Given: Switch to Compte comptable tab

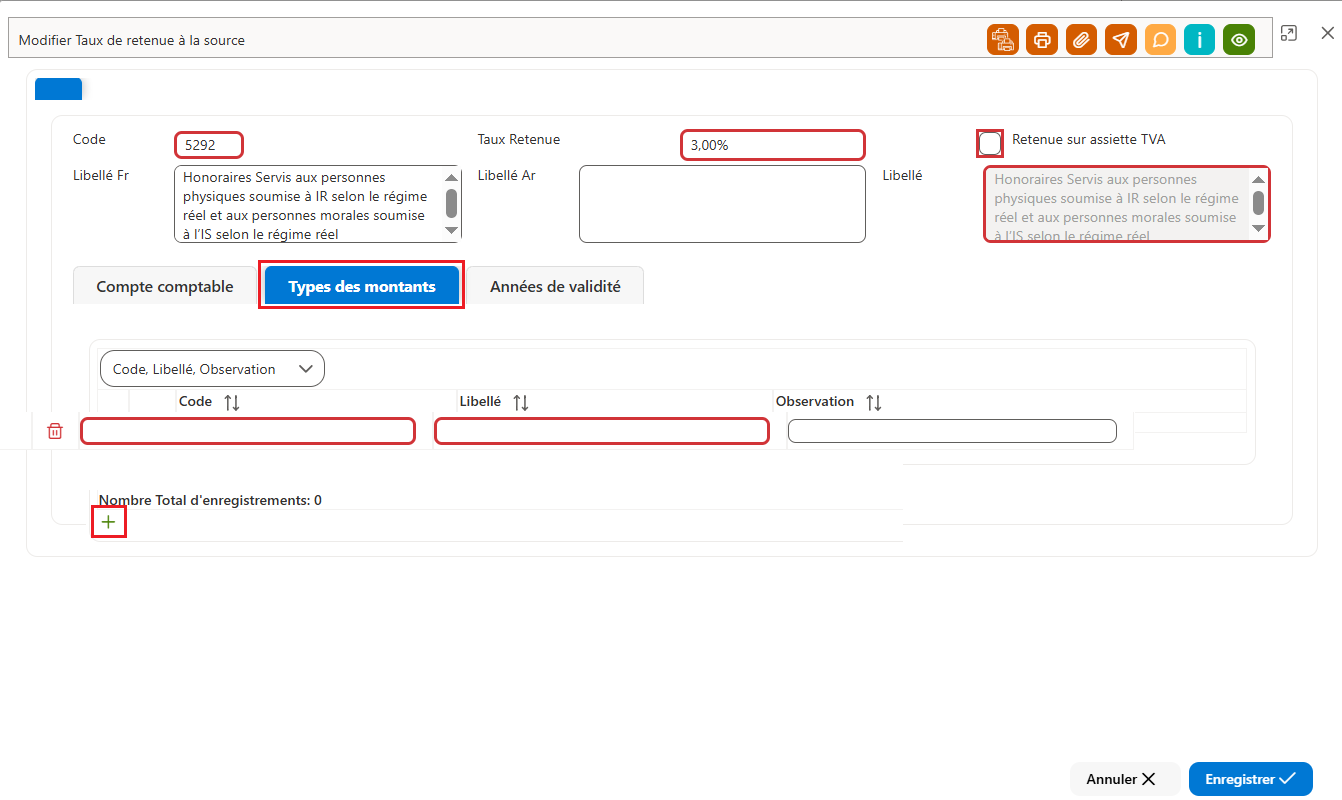Looking at the screenshot, I should click(165, 286).
